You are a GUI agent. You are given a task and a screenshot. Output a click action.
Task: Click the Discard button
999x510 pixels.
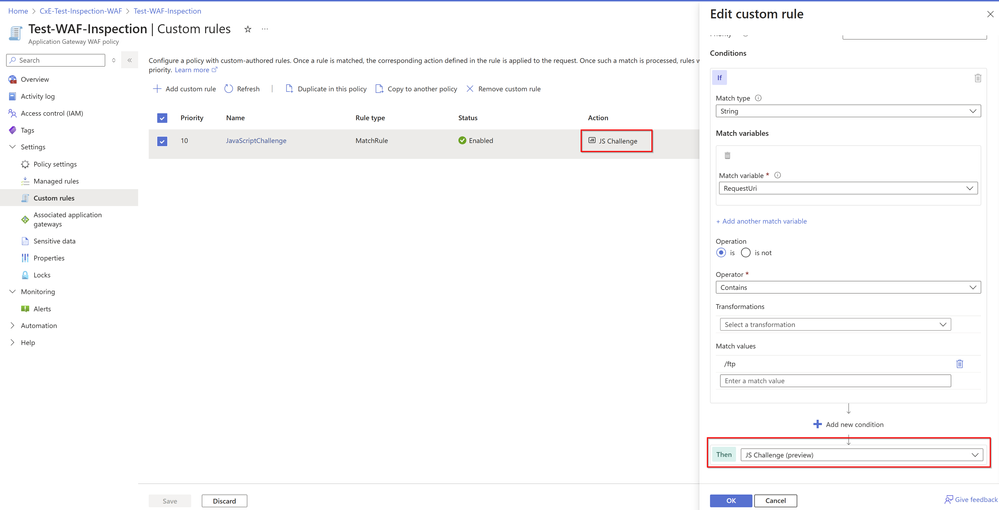point(224,501)
